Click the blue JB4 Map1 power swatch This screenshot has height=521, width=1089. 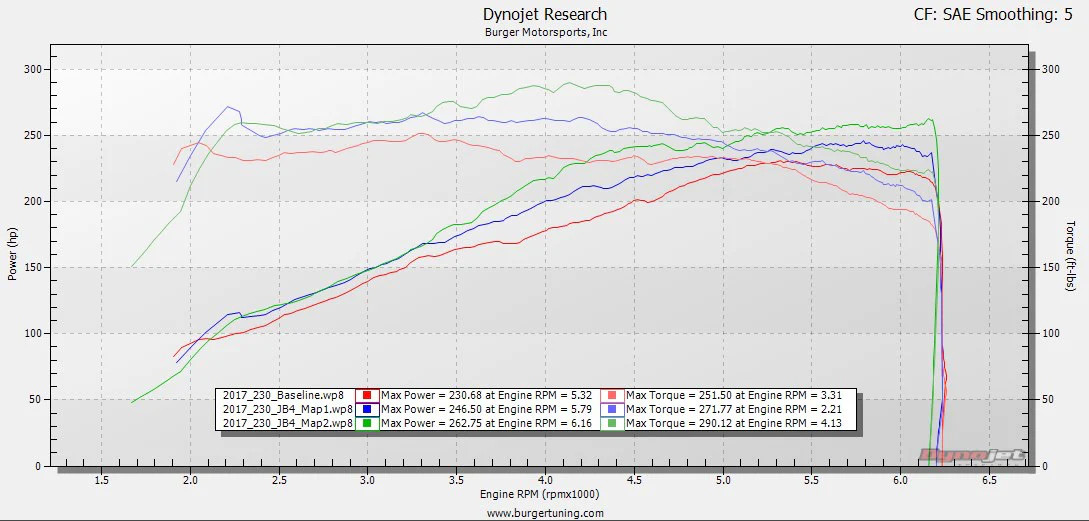click(368, 409)
